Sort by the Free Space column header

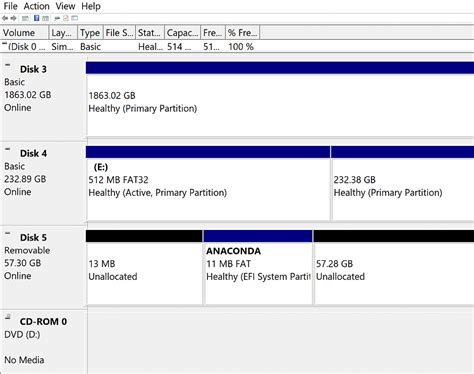pyautogui.click(x=213, y=33)
